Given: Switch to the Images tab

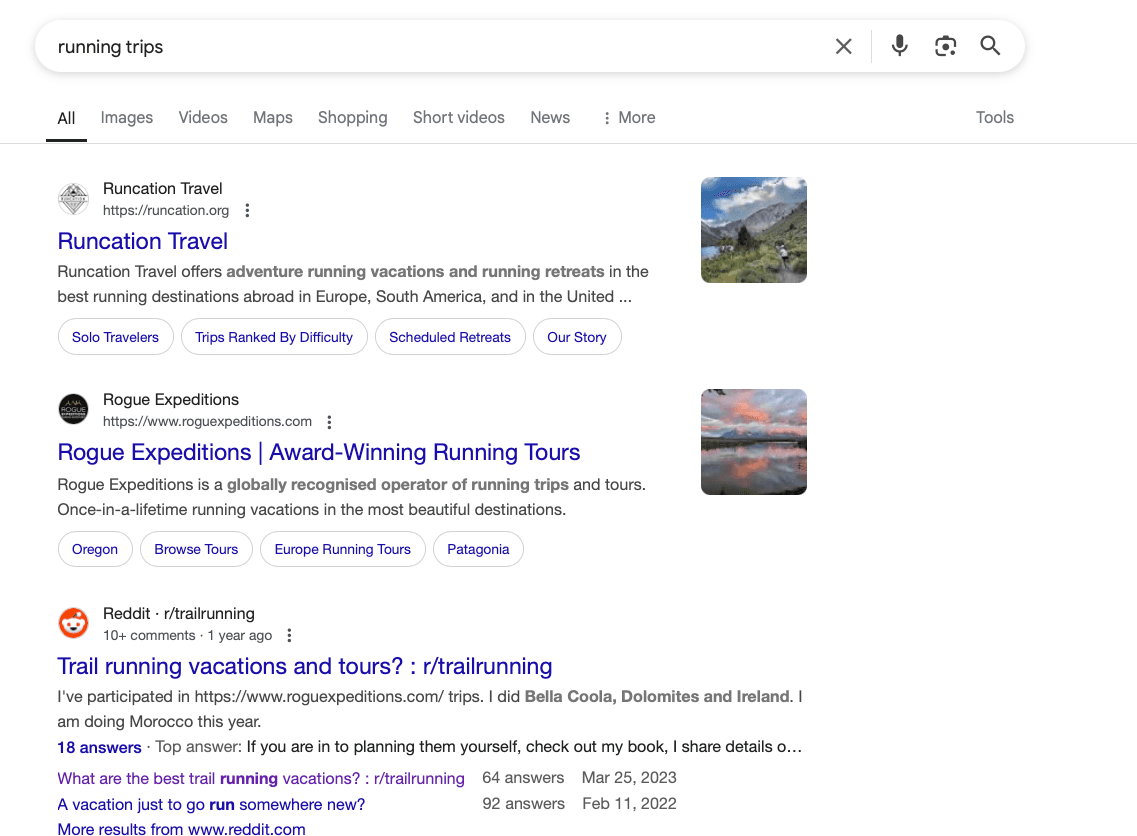Looking at the screenshot, I should [x=127, y=118].
